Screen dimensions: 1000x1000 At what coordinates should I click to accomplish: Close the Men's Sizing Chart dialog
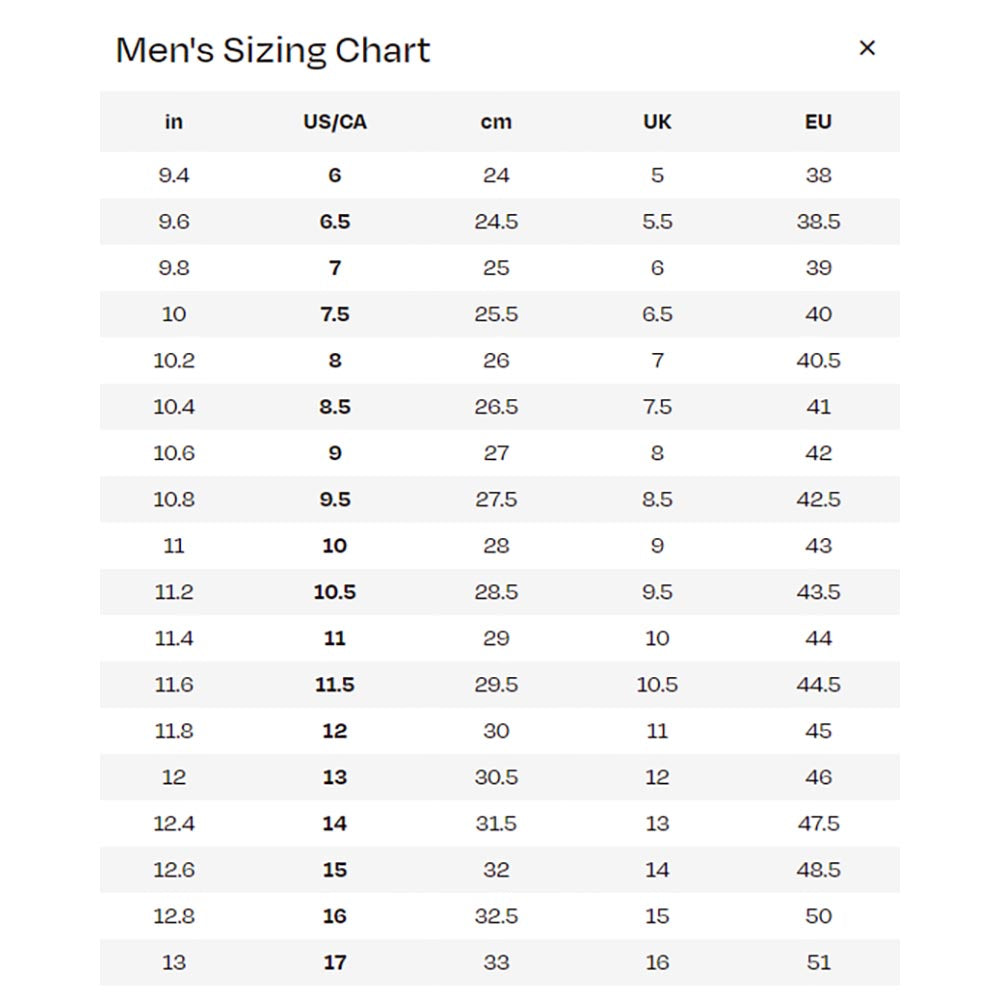point(867,48)
